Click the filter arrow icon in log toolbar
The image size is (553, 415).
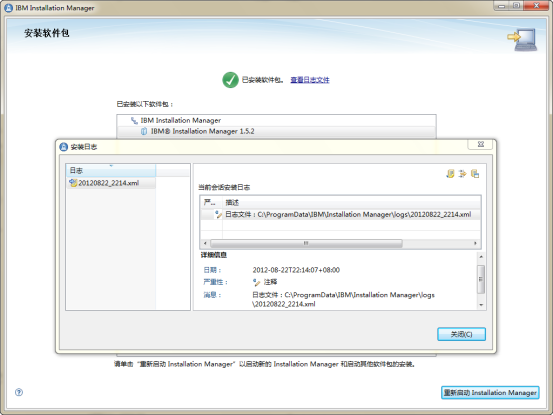[x=462, y=173]
